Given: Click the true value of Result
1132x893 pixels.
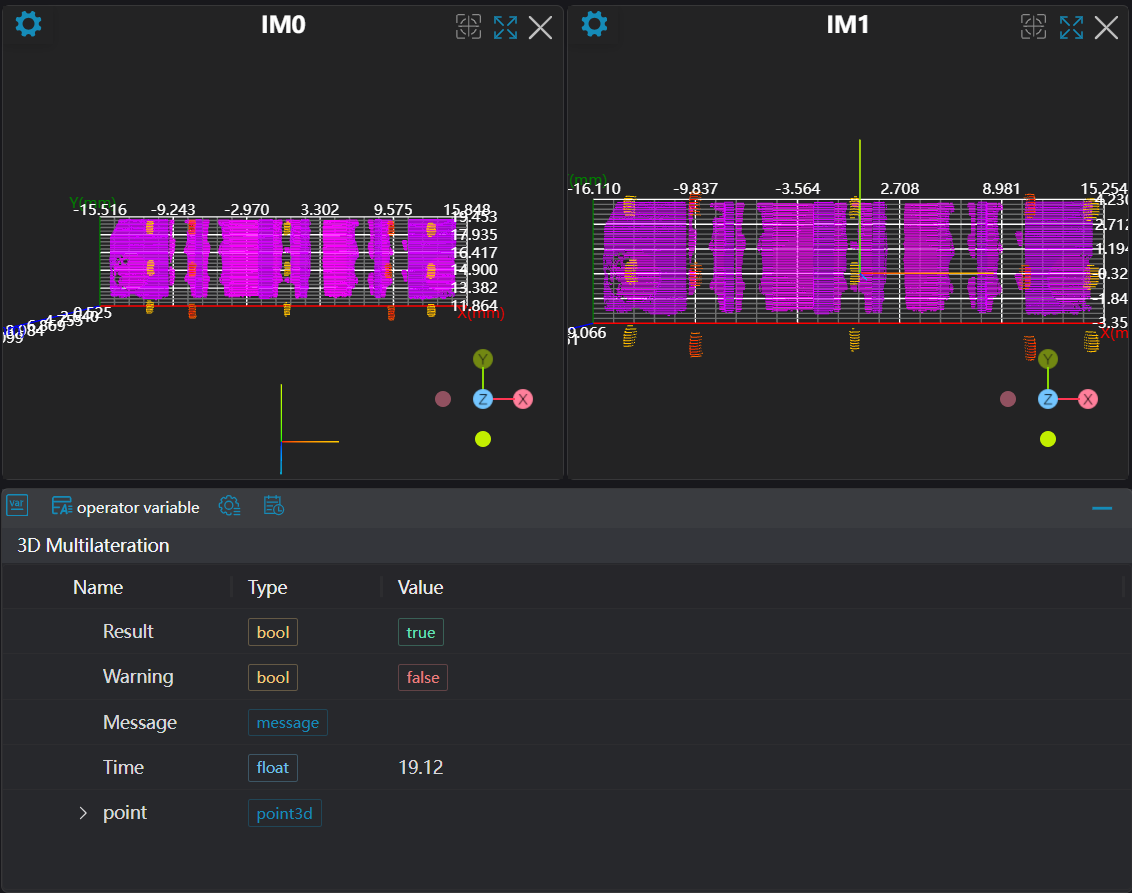Looking at the screenshot, I should 421,632.
